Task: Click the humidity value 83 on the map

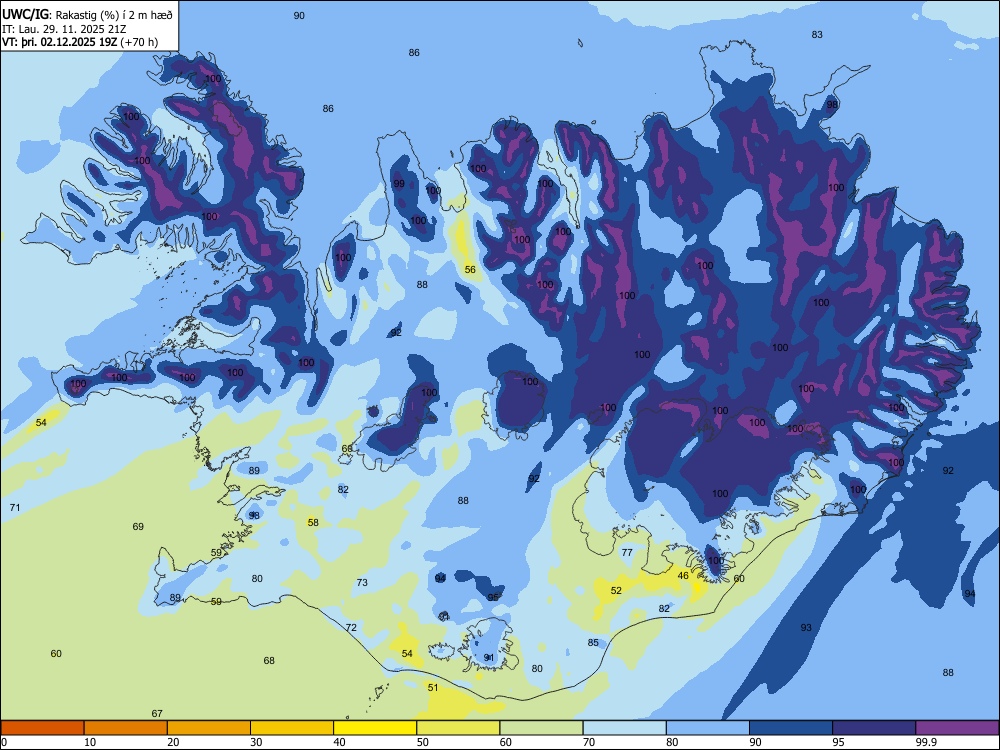Action: click(x=817, y=34)
